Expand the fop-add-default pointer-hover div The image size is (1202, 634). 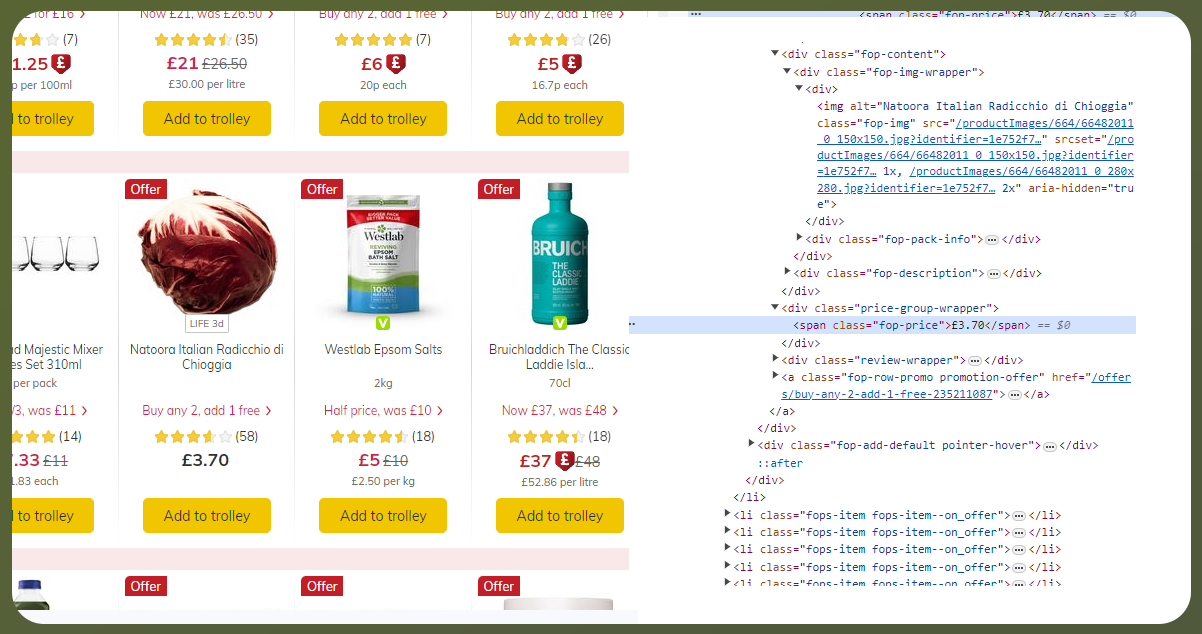(x=752, y=446)
